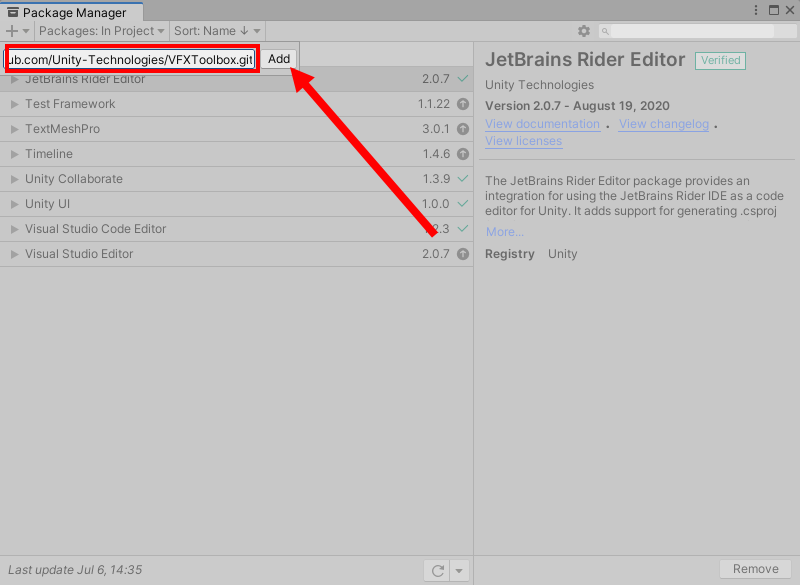Expand the Unity UI row arrow
Screen dimensions: 800x585
pos(14,204)
